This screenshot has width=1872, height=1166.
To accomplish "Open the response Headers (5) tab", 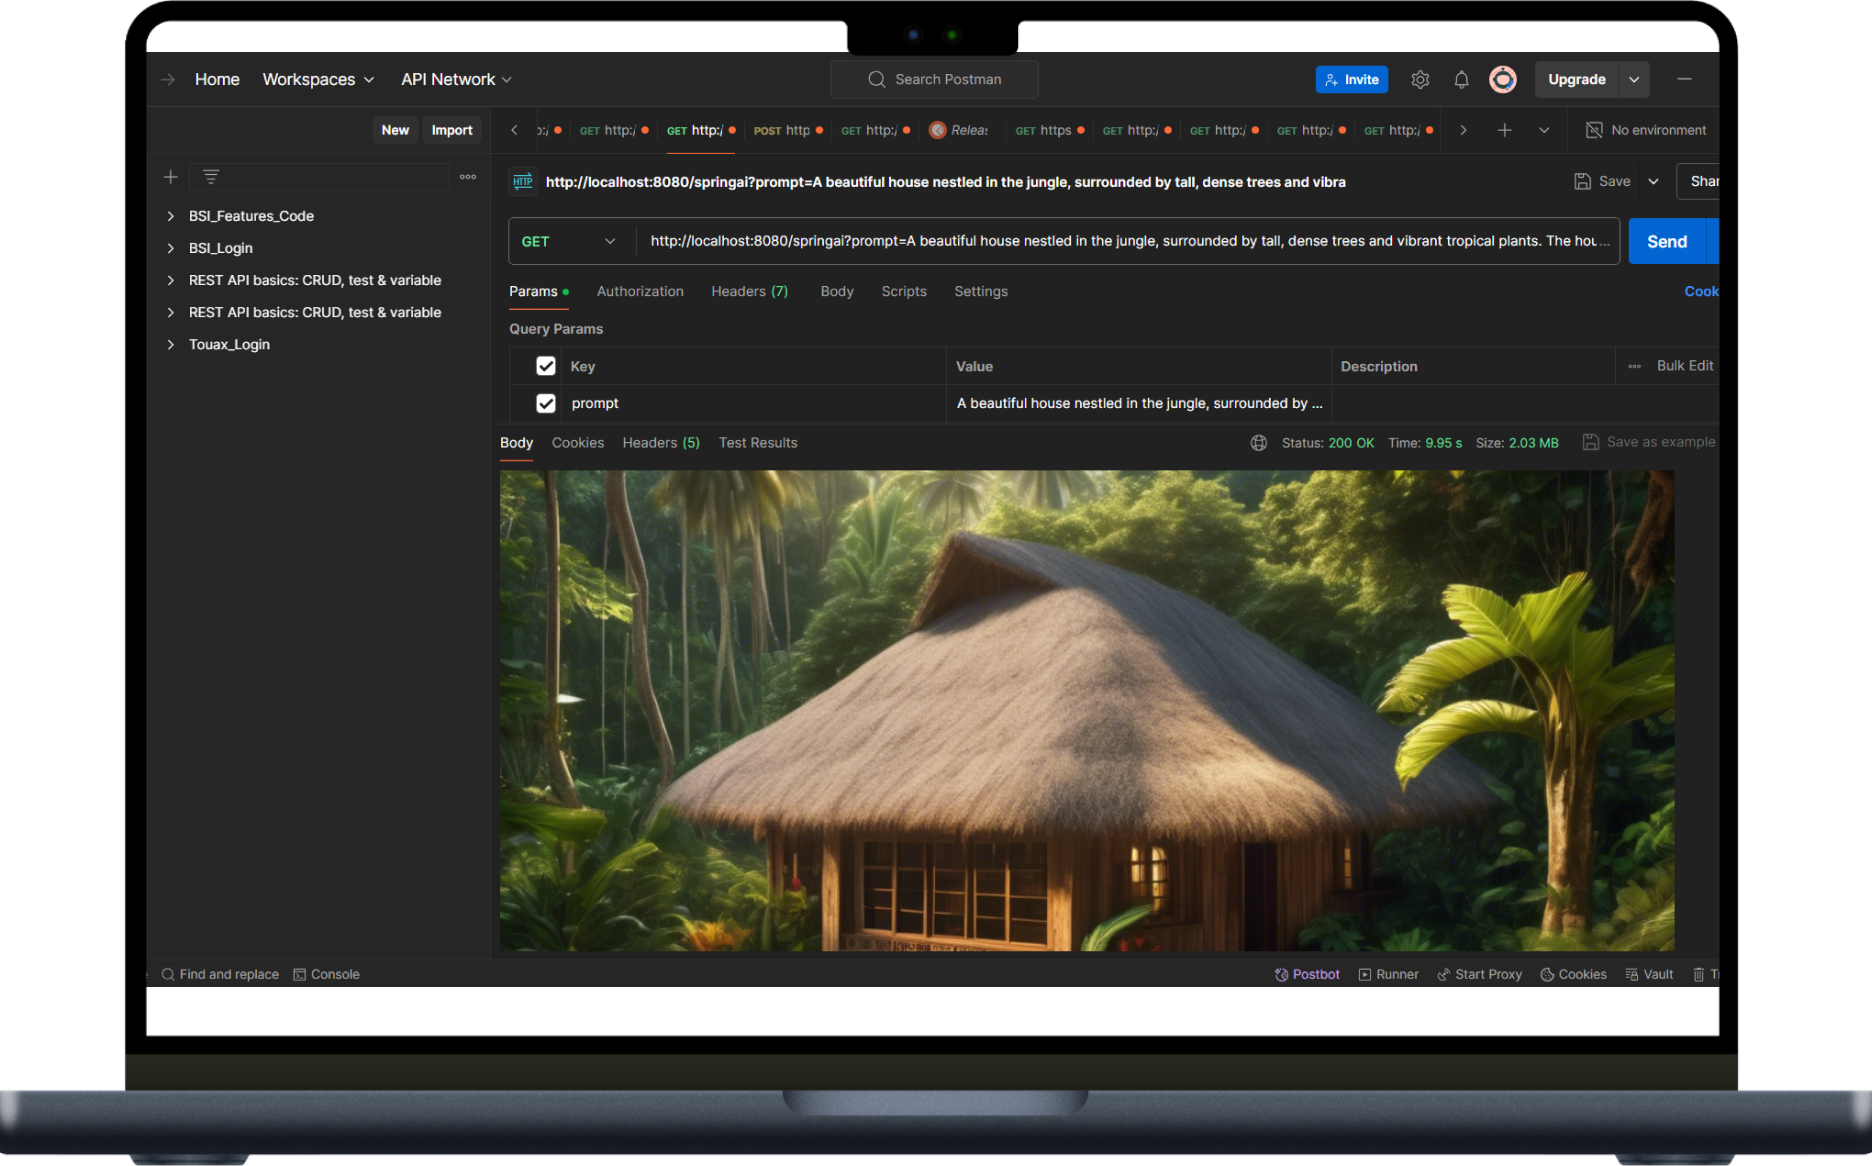I will [661, 443].
